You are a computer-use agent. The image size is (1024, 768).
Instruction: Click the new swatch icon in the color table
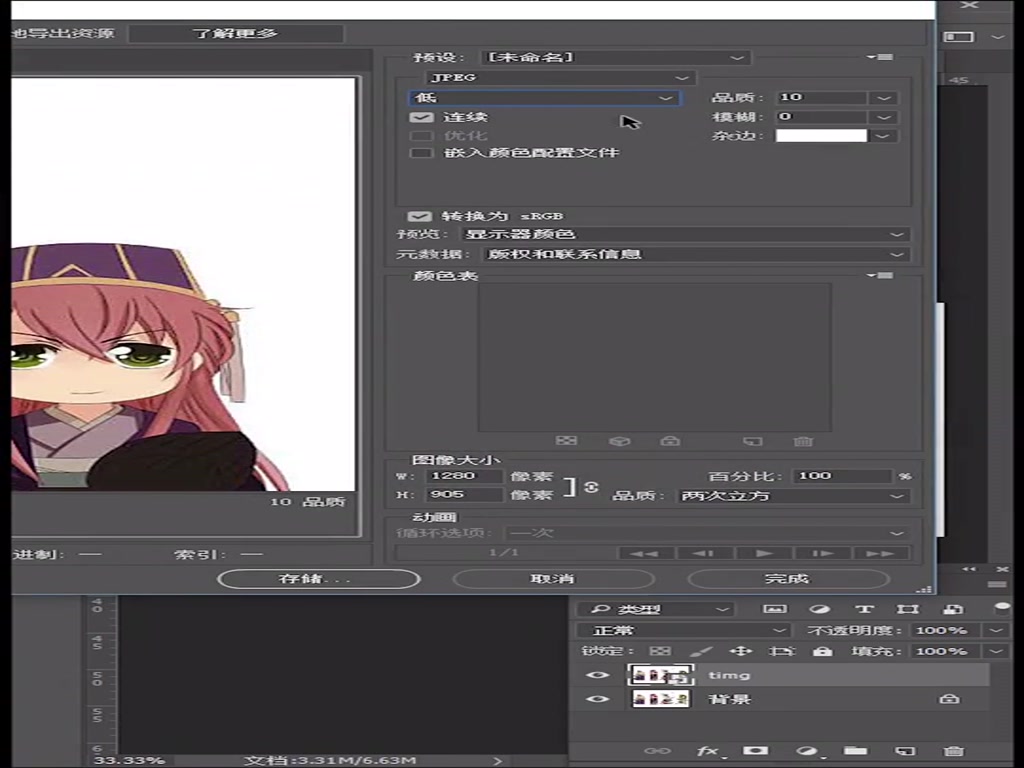[x=753, y=441]
